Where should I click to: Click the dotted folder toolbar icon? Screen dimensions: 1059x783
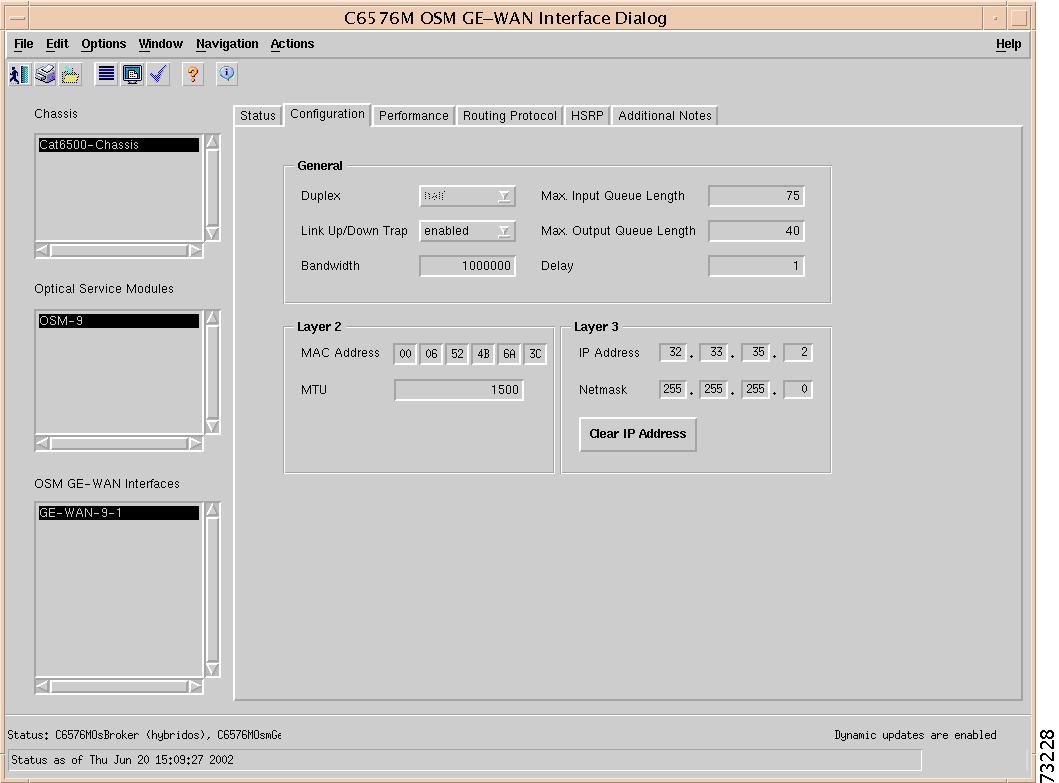click(70, 74)
